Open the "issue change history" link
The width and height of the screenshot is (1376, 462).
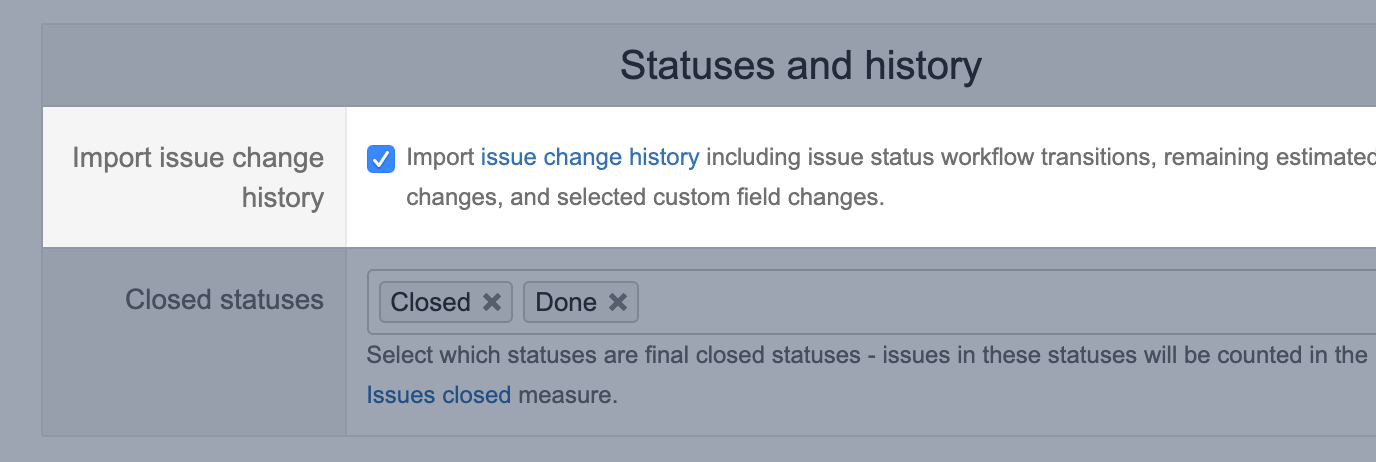click(589, 158)
